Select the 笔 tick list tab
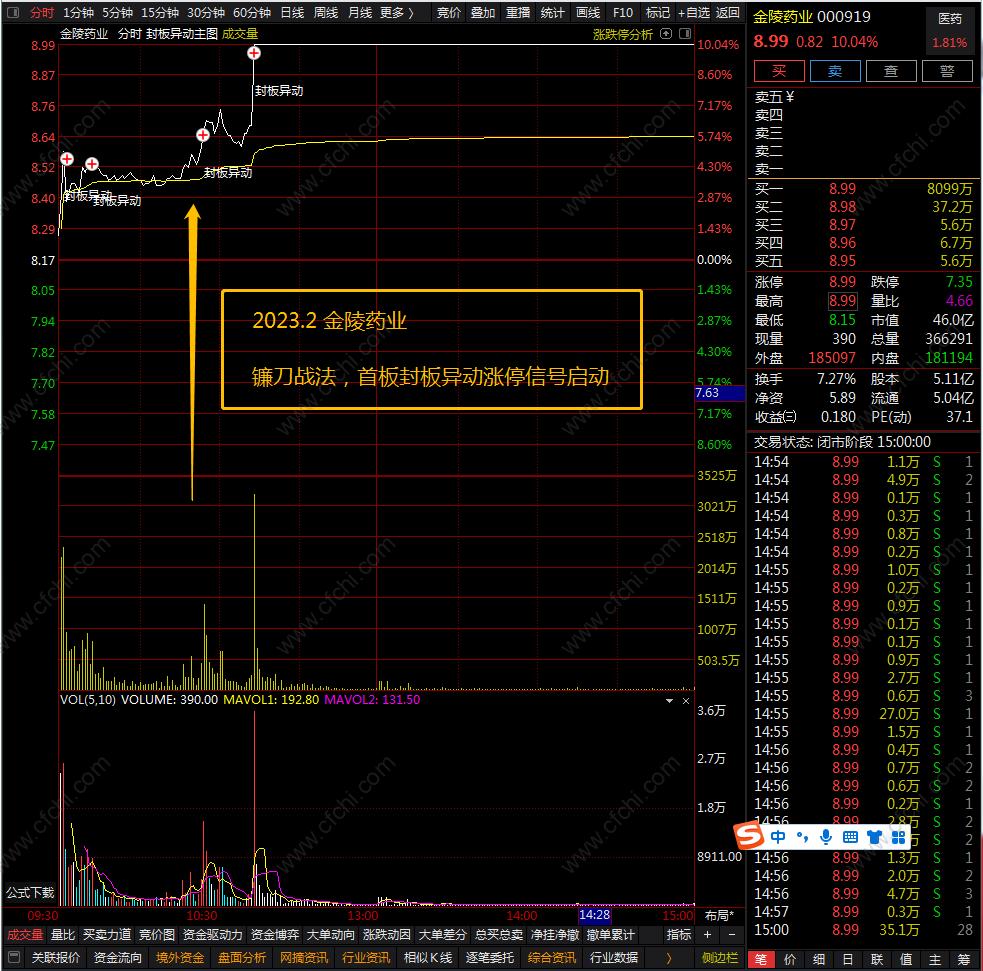The width and height of the screenshot is (983, 971). pyautogui.click(x=760, y=960)
